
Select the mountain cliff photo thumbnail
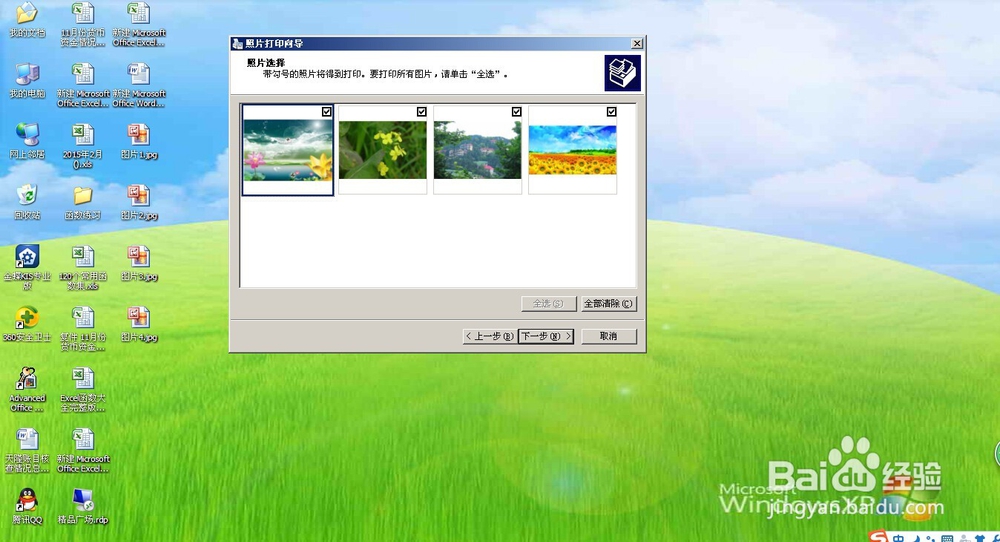click(x=478, y=150)
